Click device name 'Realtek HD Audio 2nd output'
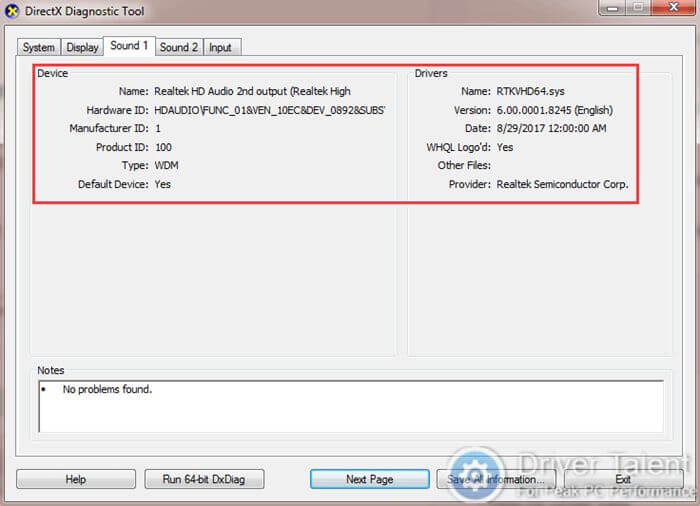700x506 pixels. pyautogui.click(x=252, y=92)
